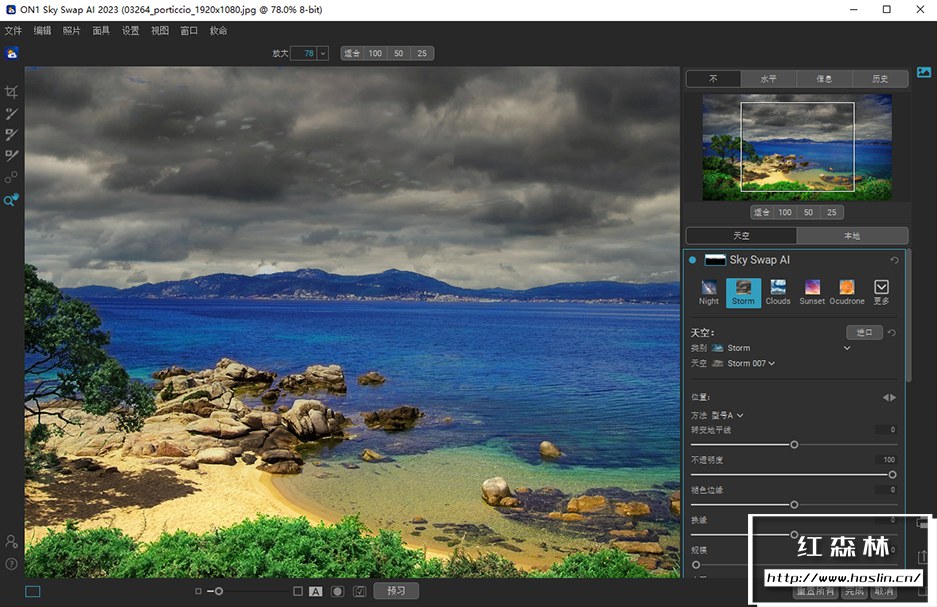The image size is (937, 607).
Task: Switch to the 本地 tab
Action: tap(852, 236)
